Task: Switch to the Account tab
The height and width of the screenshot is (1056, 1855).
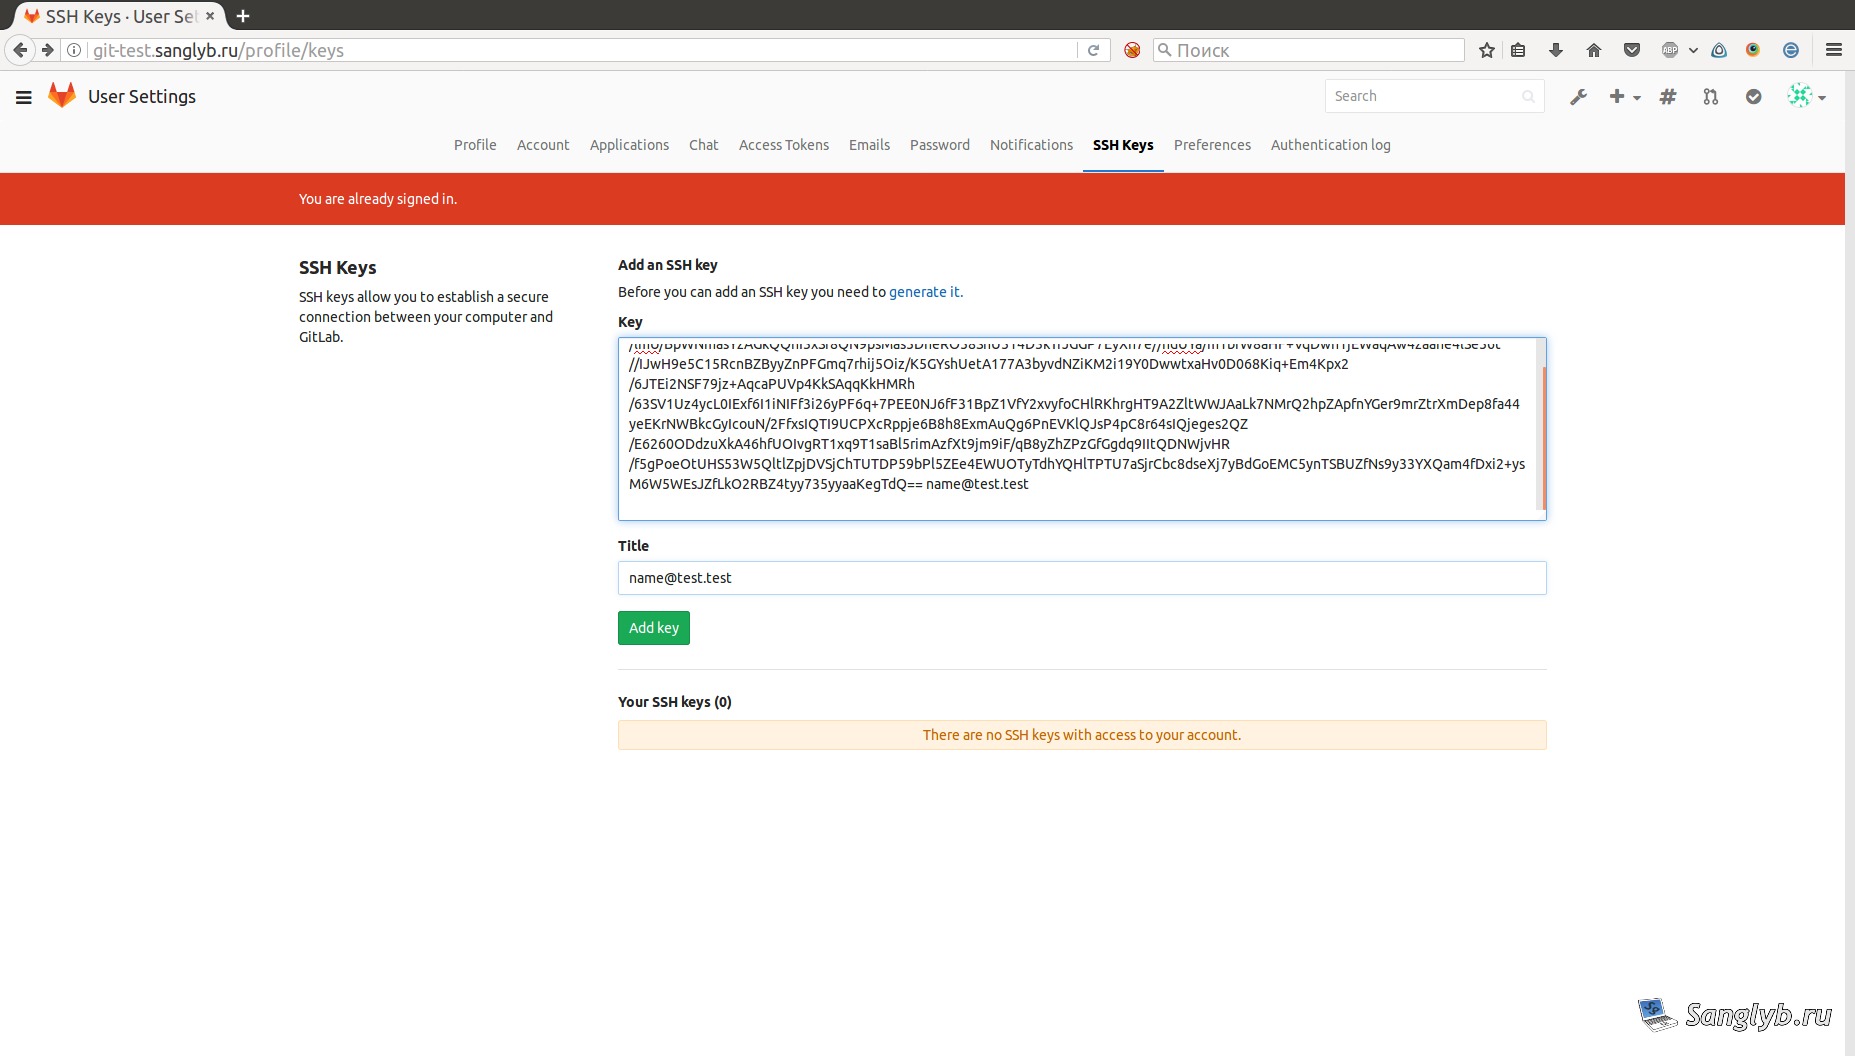Action: pyautogui.click(x=543, y=145)
